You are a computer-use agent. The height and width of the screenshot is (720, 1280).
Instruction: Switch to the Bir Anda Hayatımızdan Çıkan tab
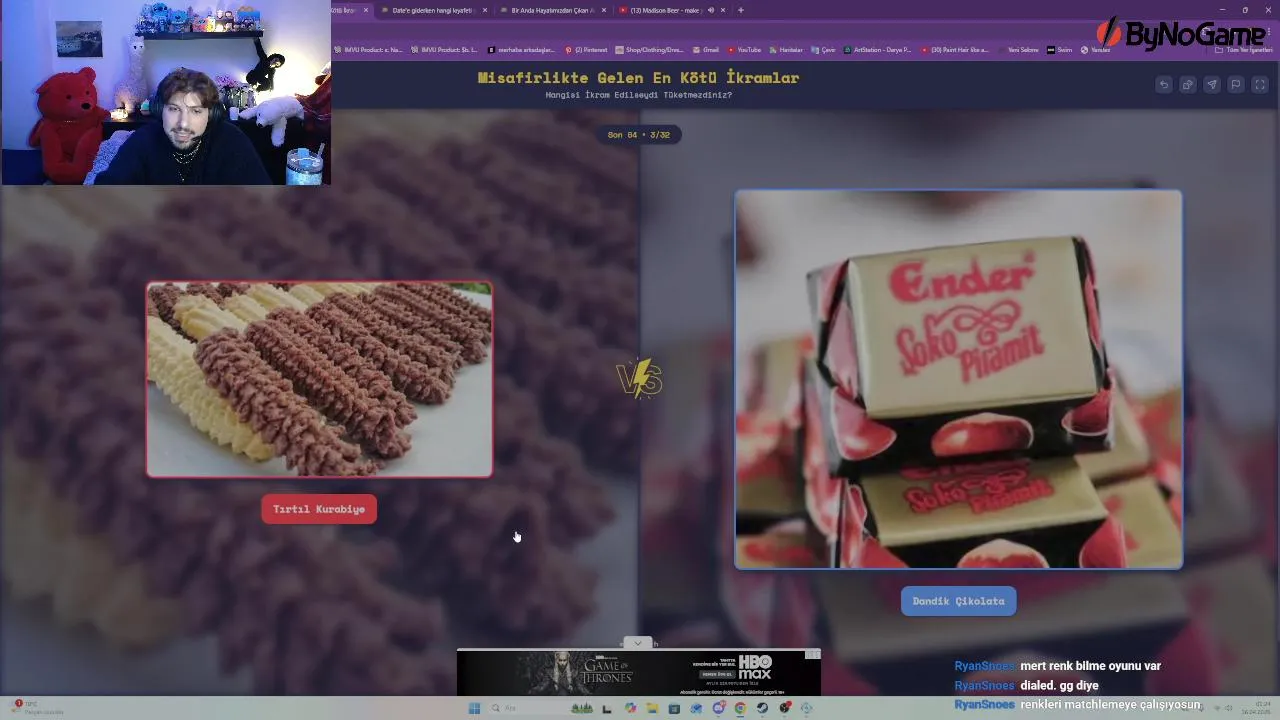tap(552, 10)
